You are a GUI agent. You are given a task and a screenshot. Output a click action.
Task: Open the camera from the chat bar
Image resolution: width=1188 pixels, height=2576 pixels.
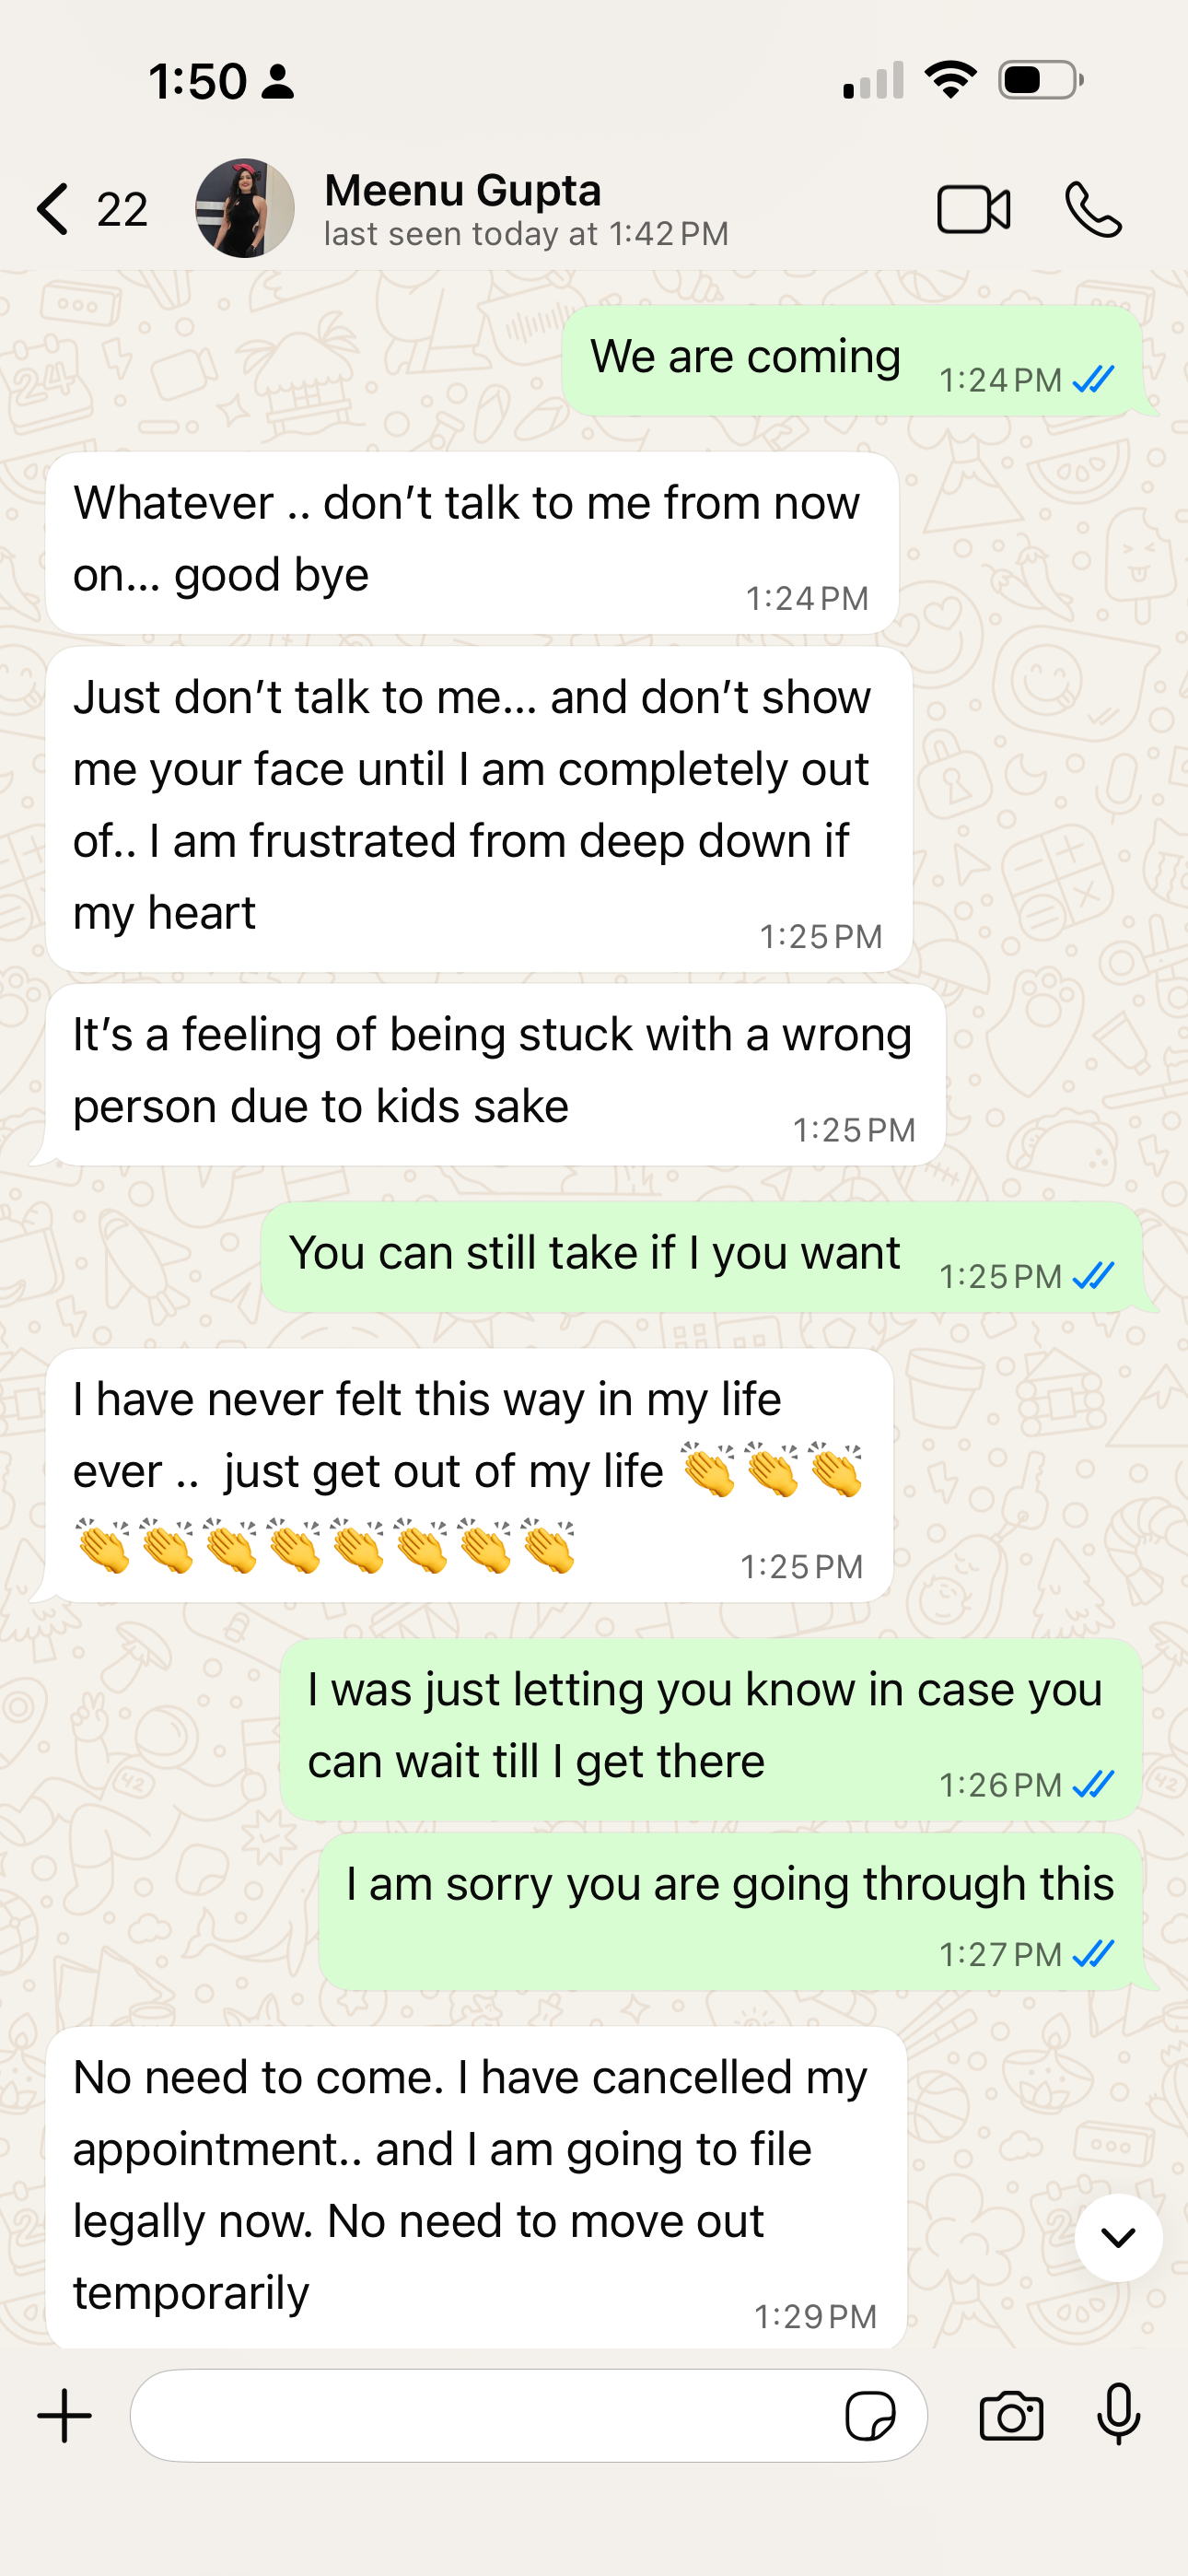pos(1011,2416)
